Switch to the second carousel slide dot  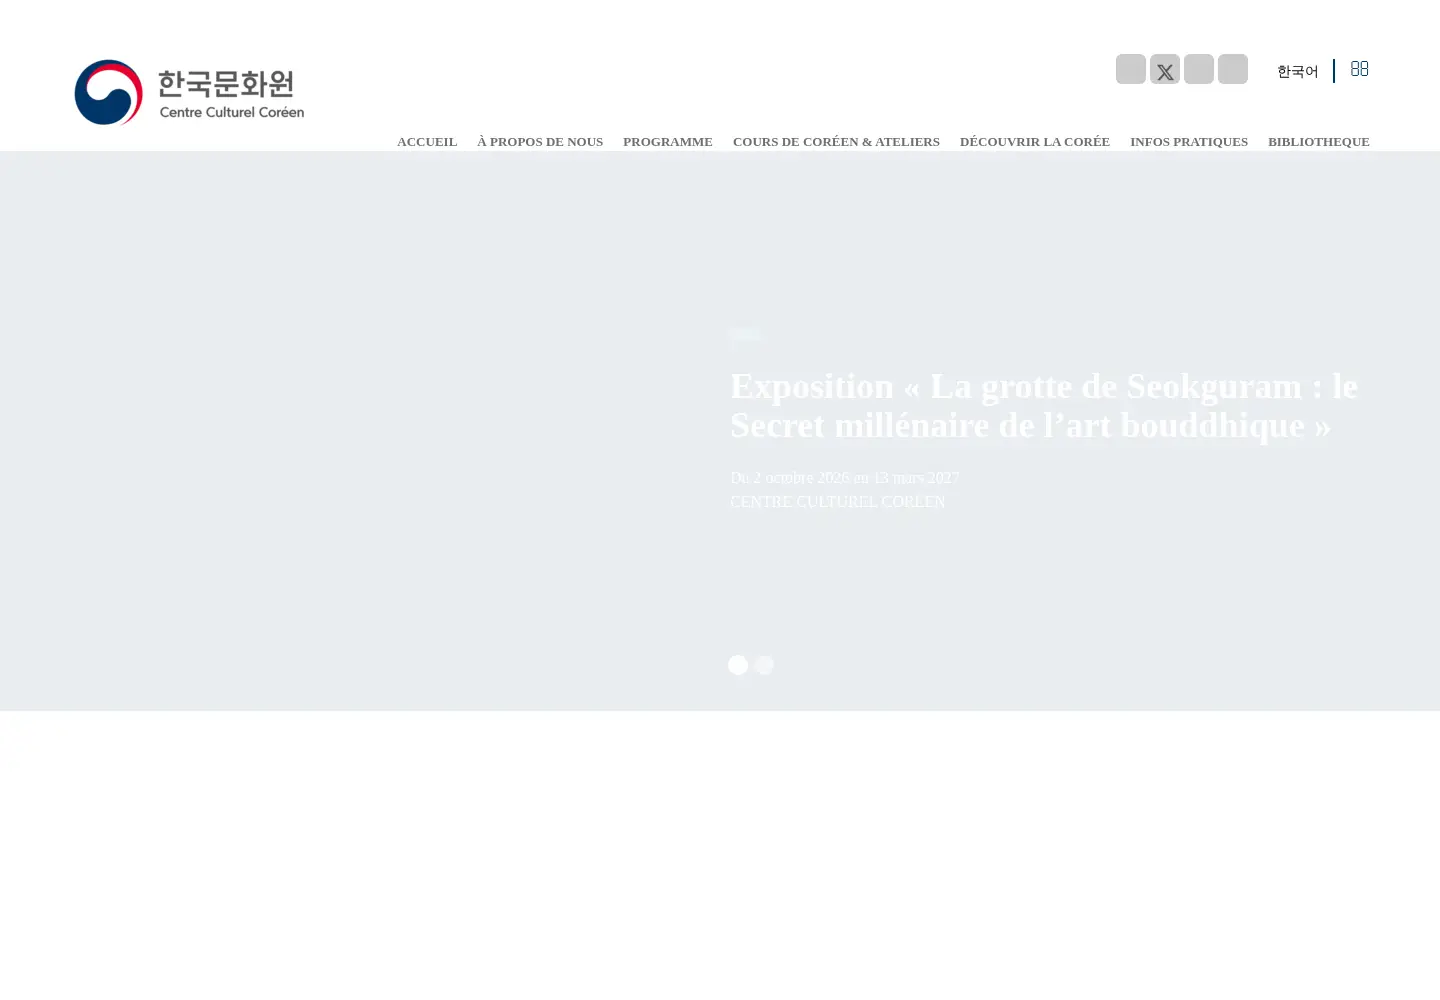coord(765,665)
